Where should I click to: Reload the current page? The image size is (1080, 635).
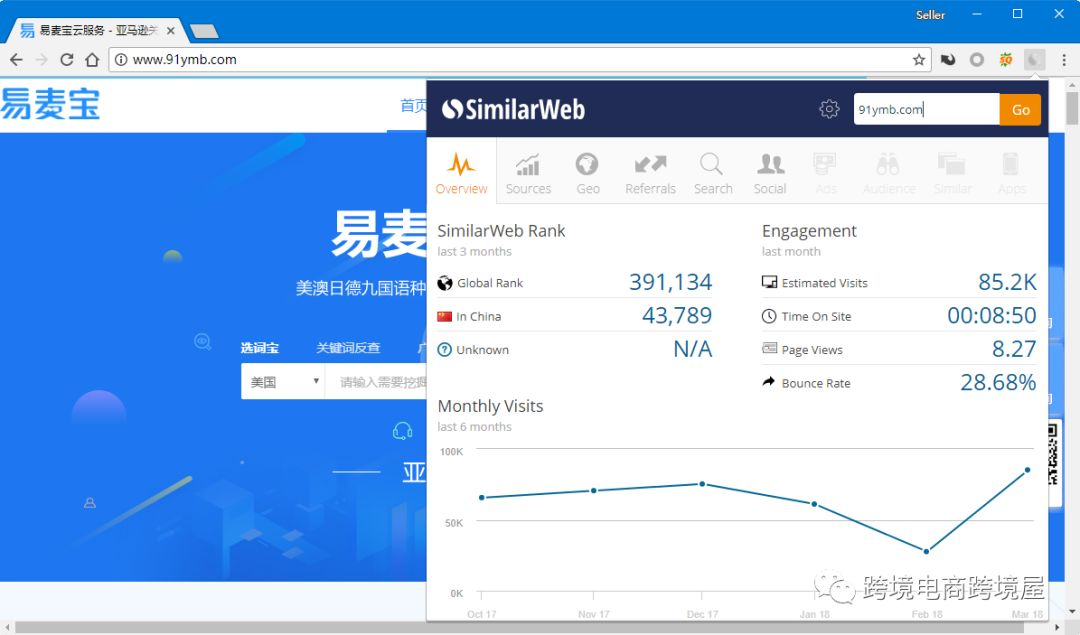coord(67,60)
